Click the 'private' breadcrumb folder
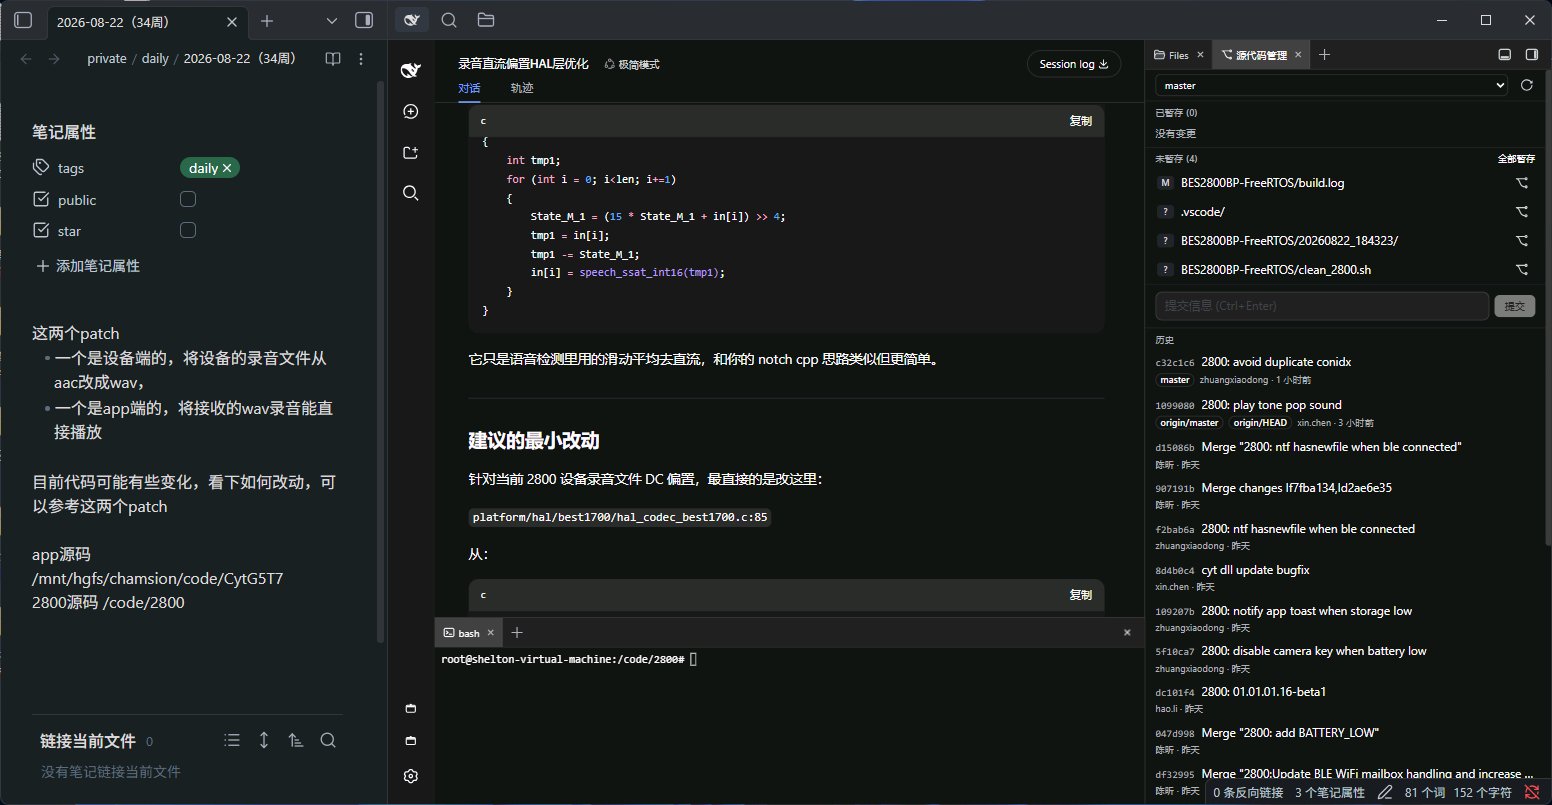 107,59
